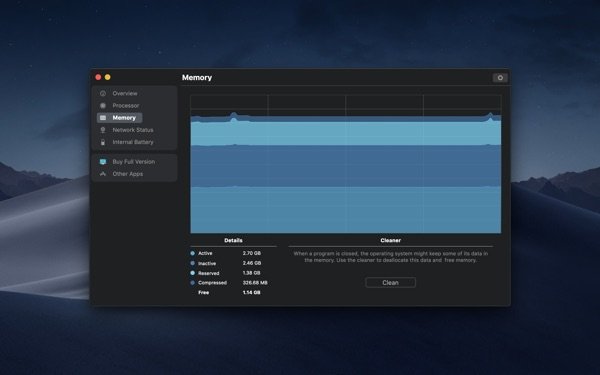Click the Overview info icon in sidebar
This screenshot has height=375, width=600.
point(103,93)
